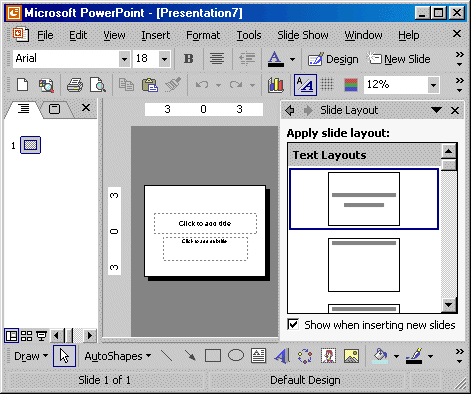The height and width of the screenshot is (394, 471).
Task: Select the Format Painter brush
Action: 173,85
